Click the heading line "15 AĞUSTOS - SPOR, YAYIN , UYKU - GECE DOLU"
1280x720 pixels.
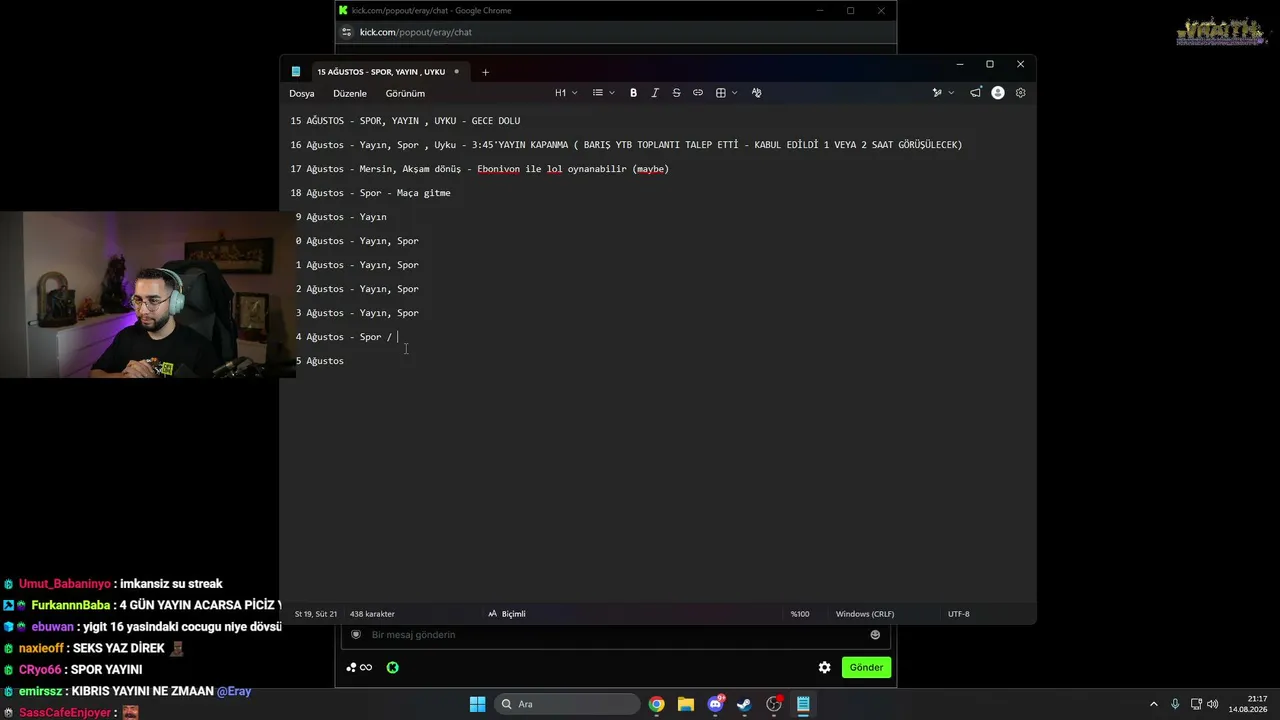(405, 121)
